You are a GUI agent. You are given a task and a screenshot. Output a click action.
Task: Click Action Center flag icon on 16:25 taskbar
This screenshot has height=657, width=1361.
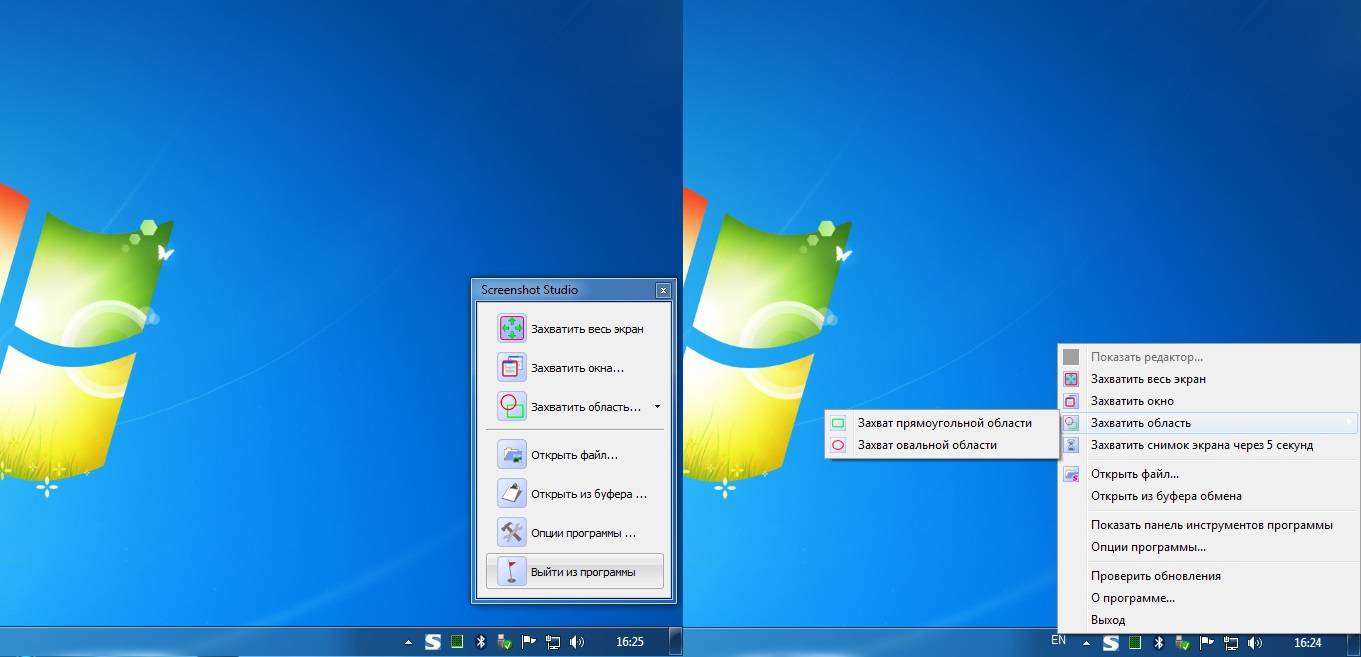coord(529,642)
